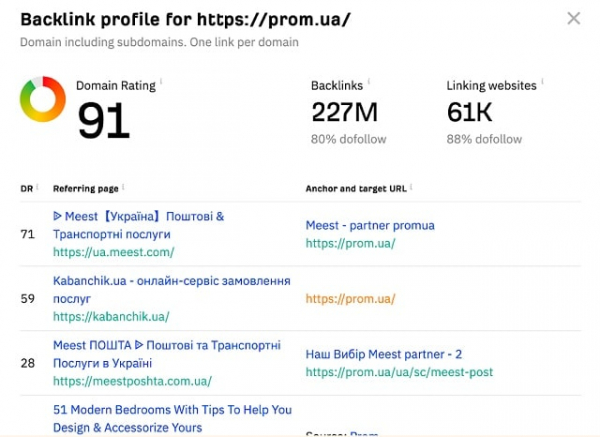
Task: Click 'Наш Вибір Meest partner - 2' anchor
Action: (x=383, y=354)
